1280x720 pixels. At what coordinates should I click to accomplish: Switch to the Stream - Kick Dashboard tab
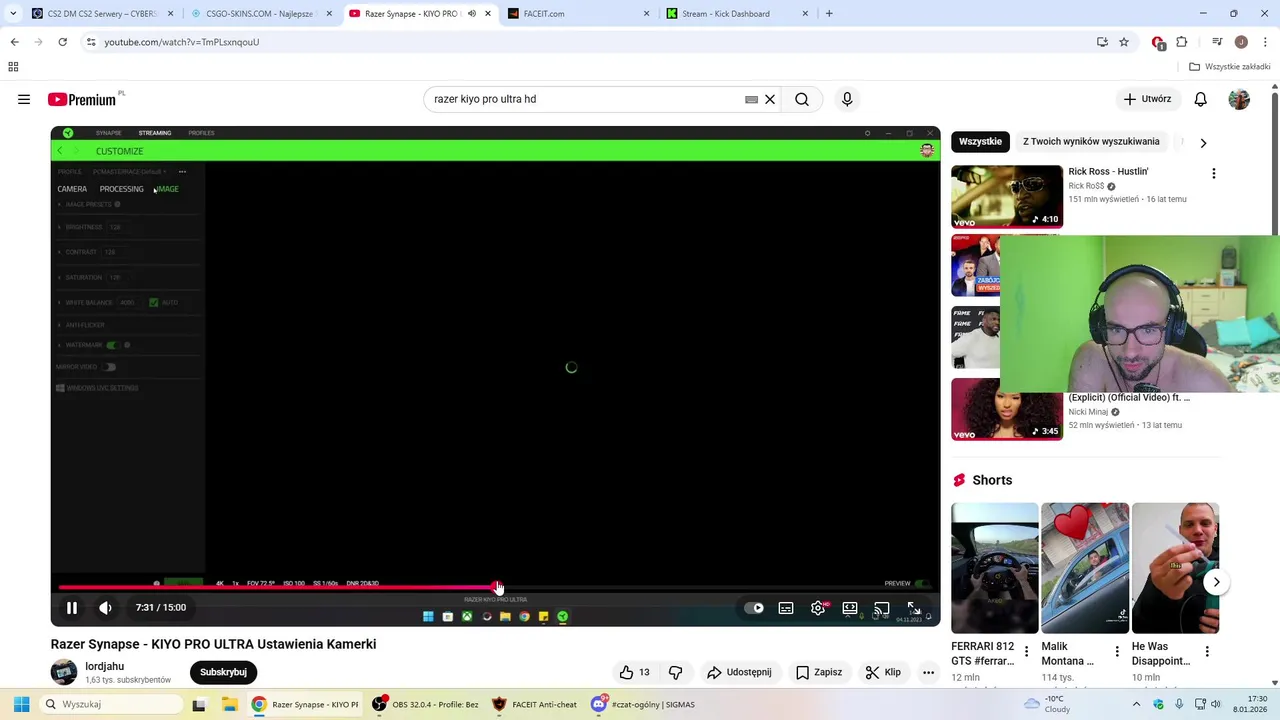point(738,14)
